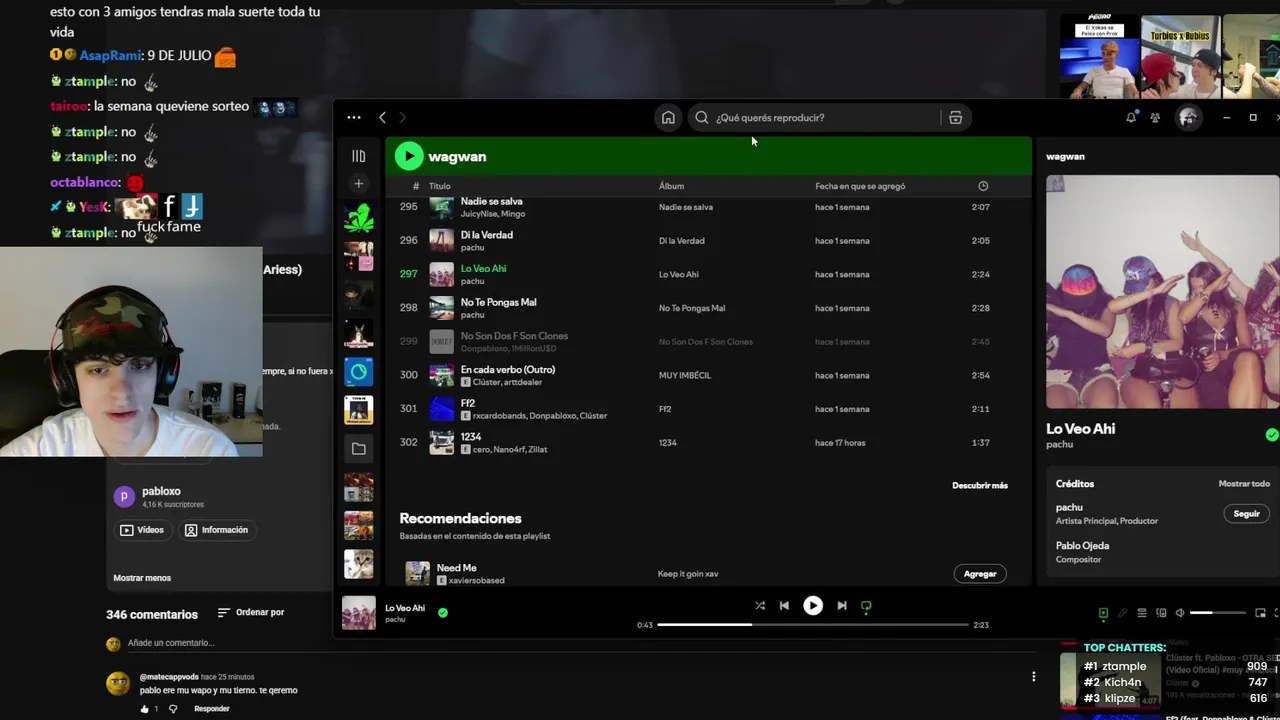Select the playing track Lo Veo Ahi row
Screen dimensions: 1280x720
click(706, 274)
